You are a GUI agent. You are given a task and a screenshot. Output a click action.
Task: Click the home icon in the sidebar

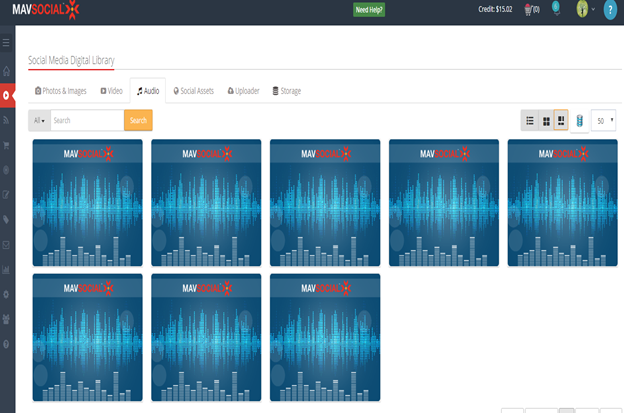[x=6, y=71]
